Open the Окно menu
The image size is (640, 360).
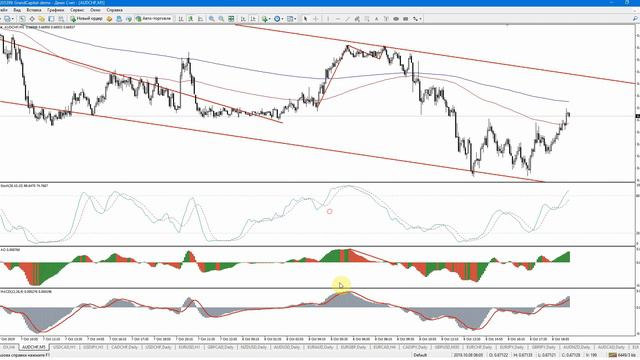[x=95, y=10]
